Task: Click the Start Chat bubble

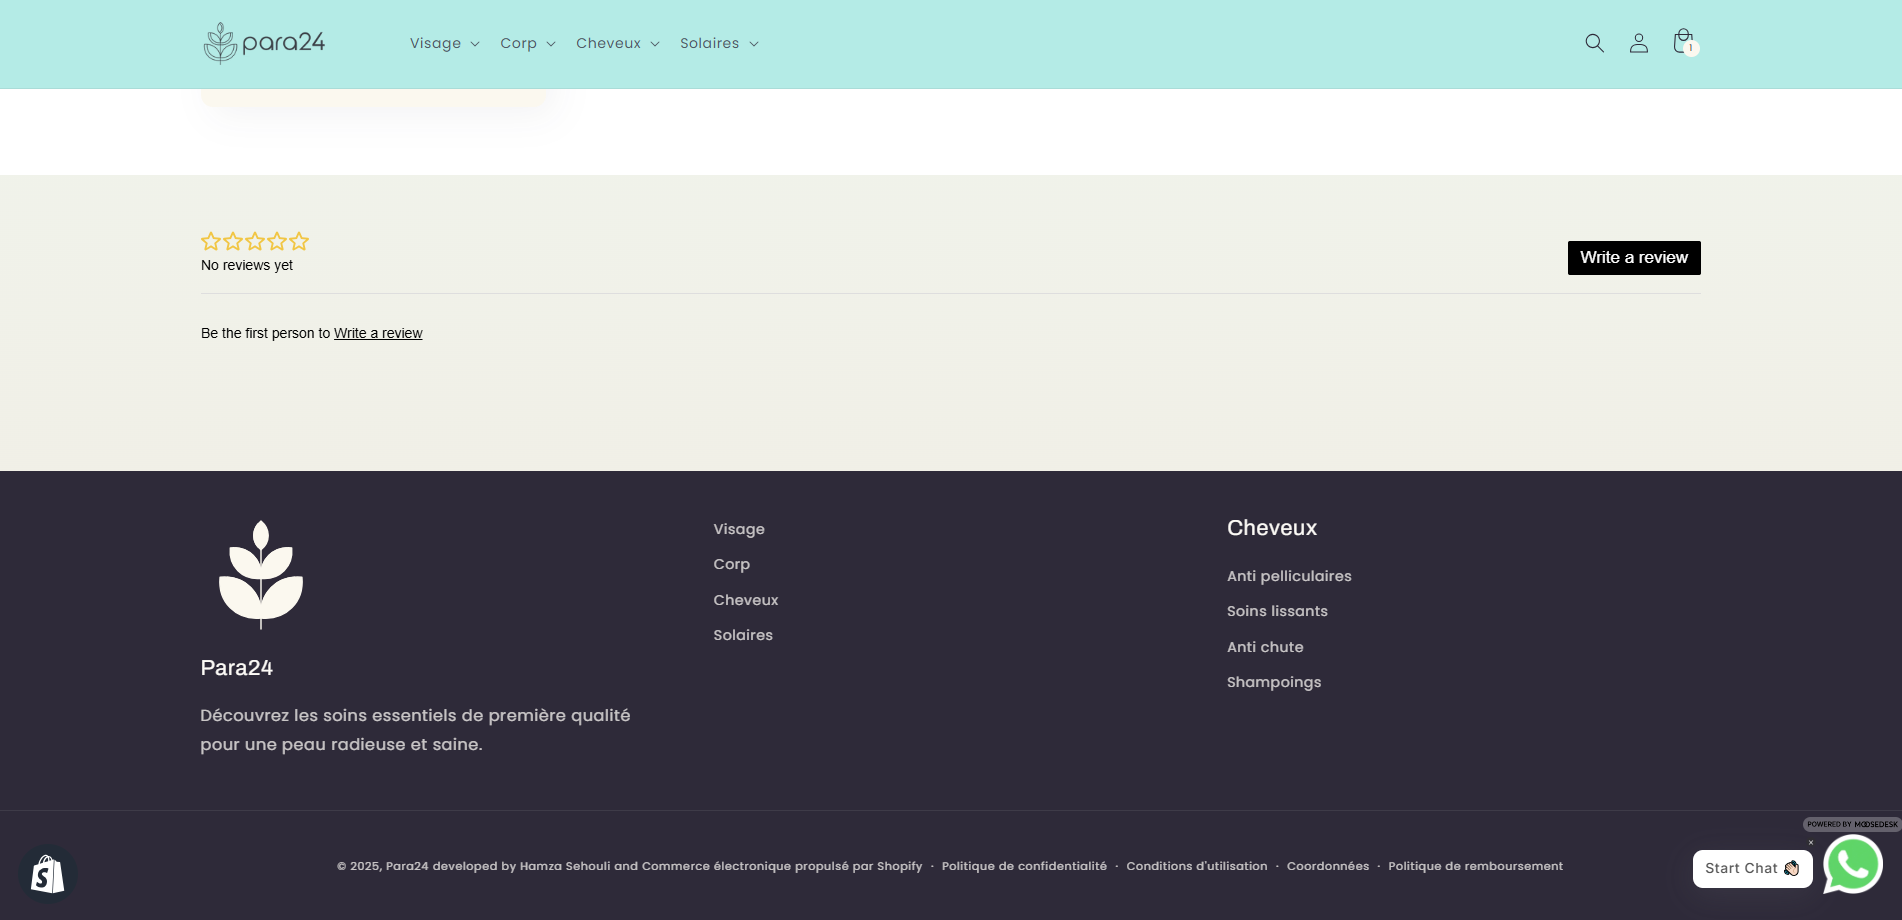Action: tap(1751, 868)
